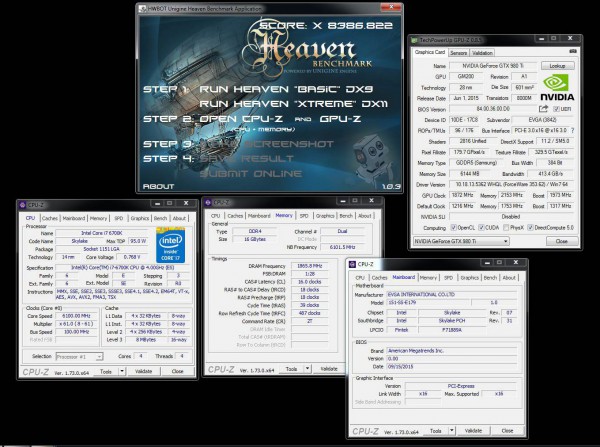Open Processor #1 selection dropdown

[x=79, y=357]
